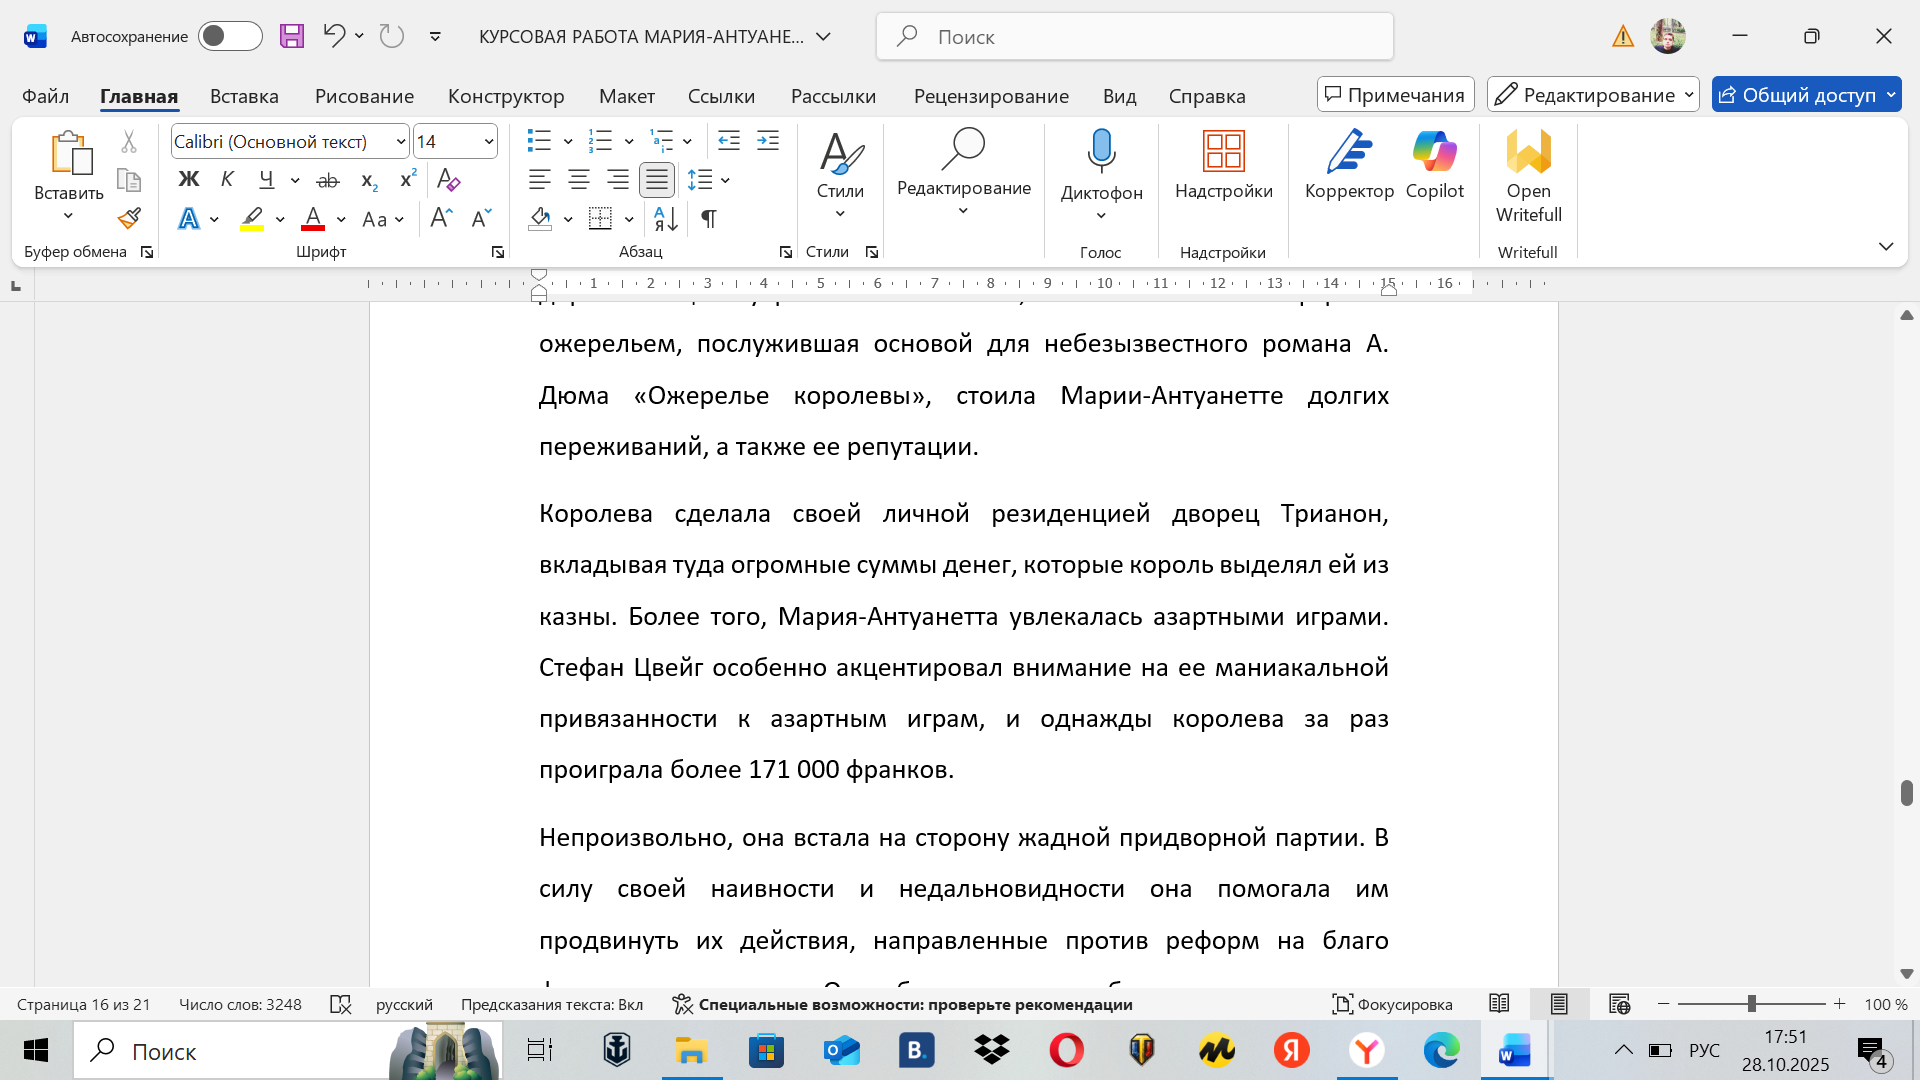
Task: Increase indent of paragraph
Action: (768, 141)
